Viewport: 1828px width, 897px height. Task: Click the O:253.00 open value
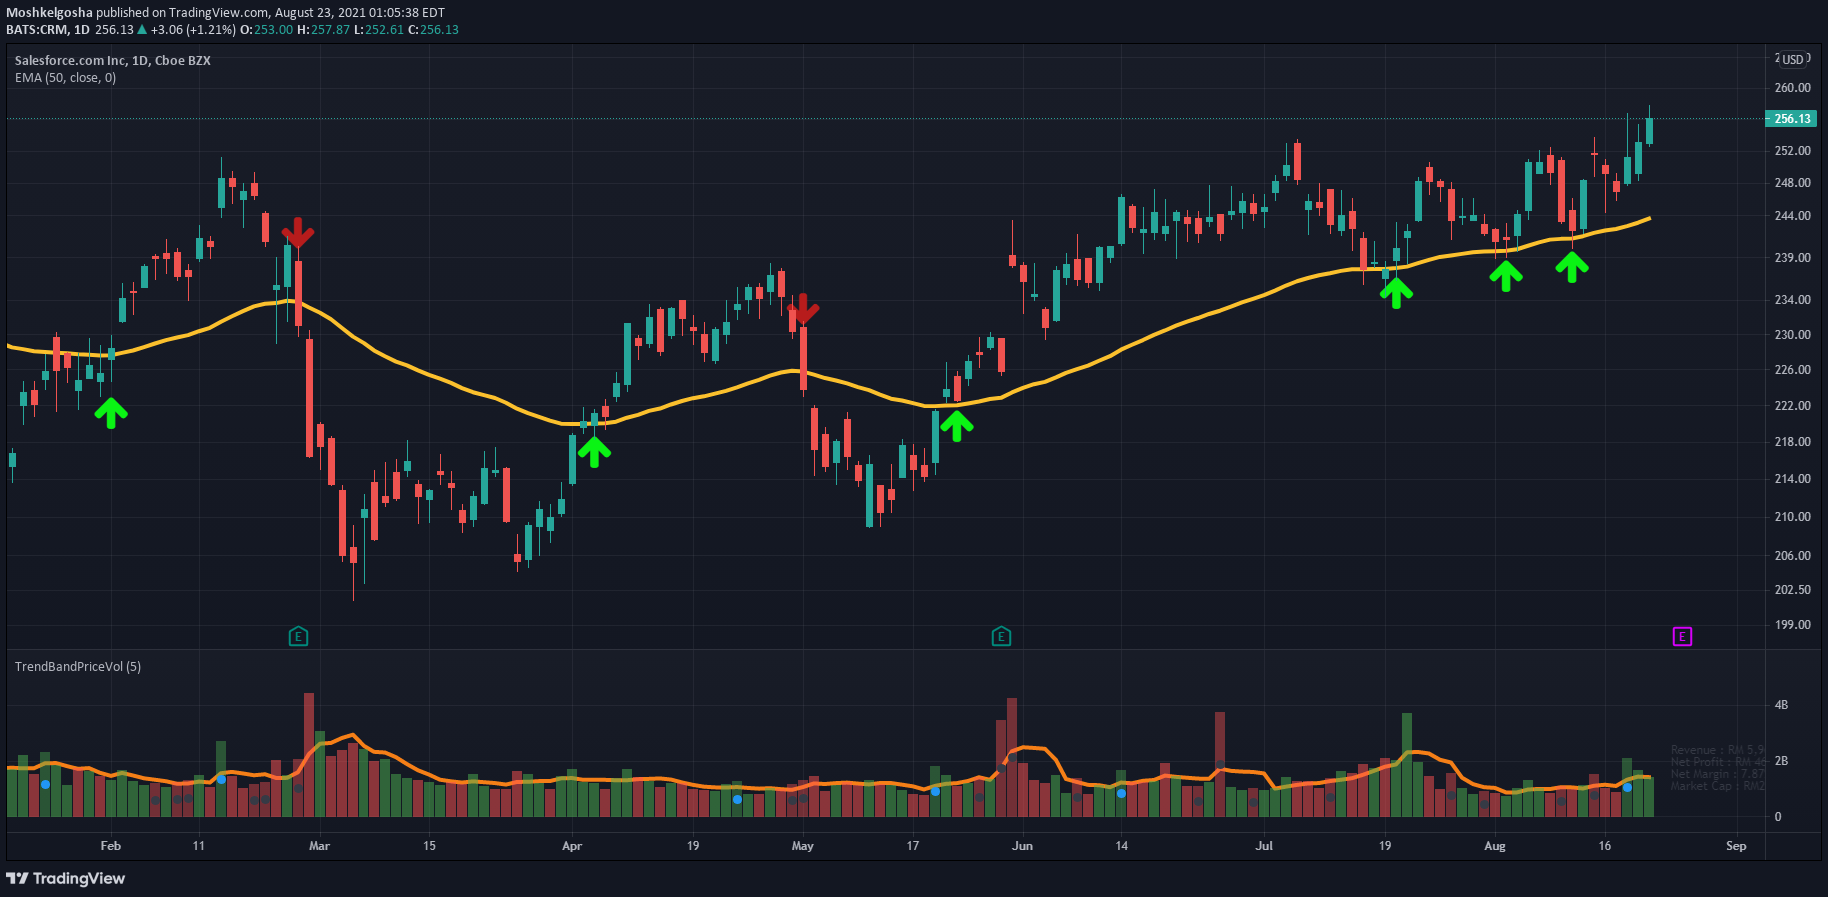coord(267,30)
